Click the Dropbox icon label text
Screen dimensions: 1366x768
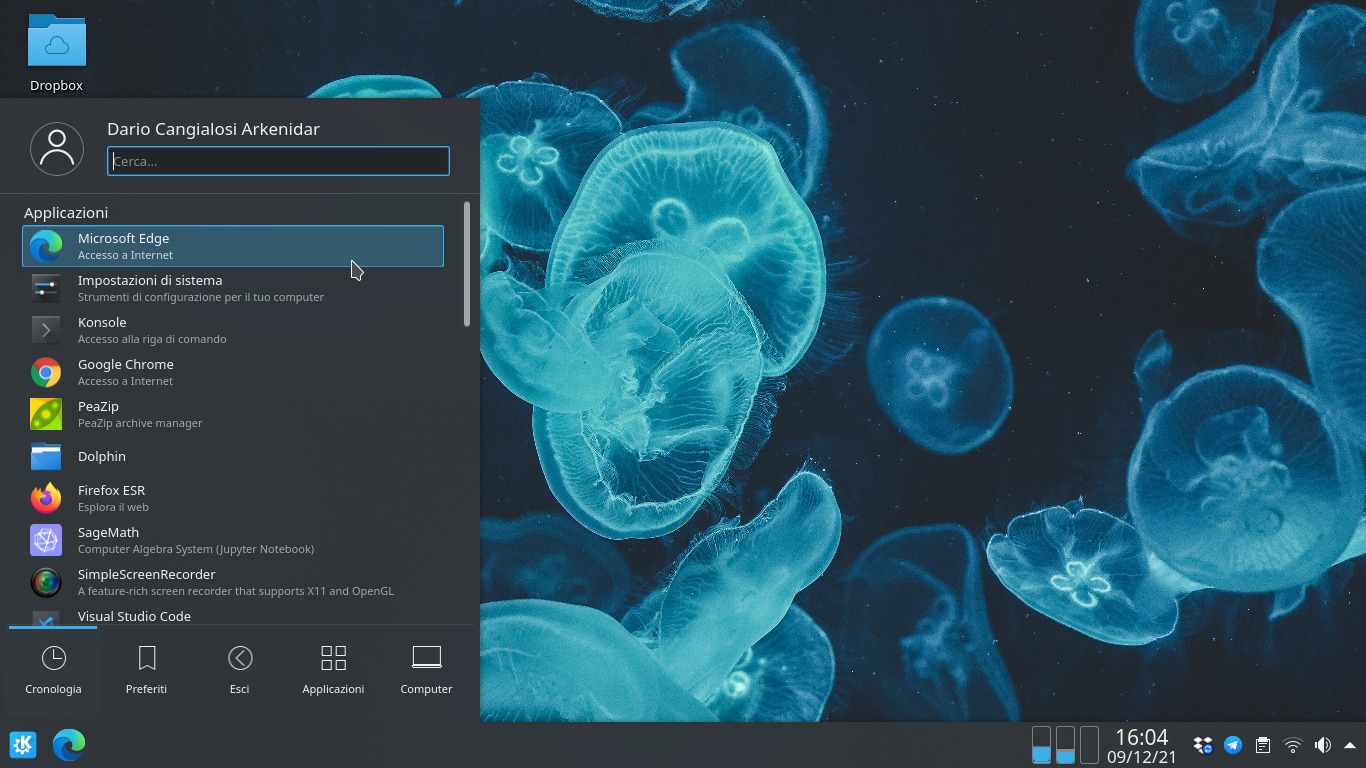click(x=56, y=86)
